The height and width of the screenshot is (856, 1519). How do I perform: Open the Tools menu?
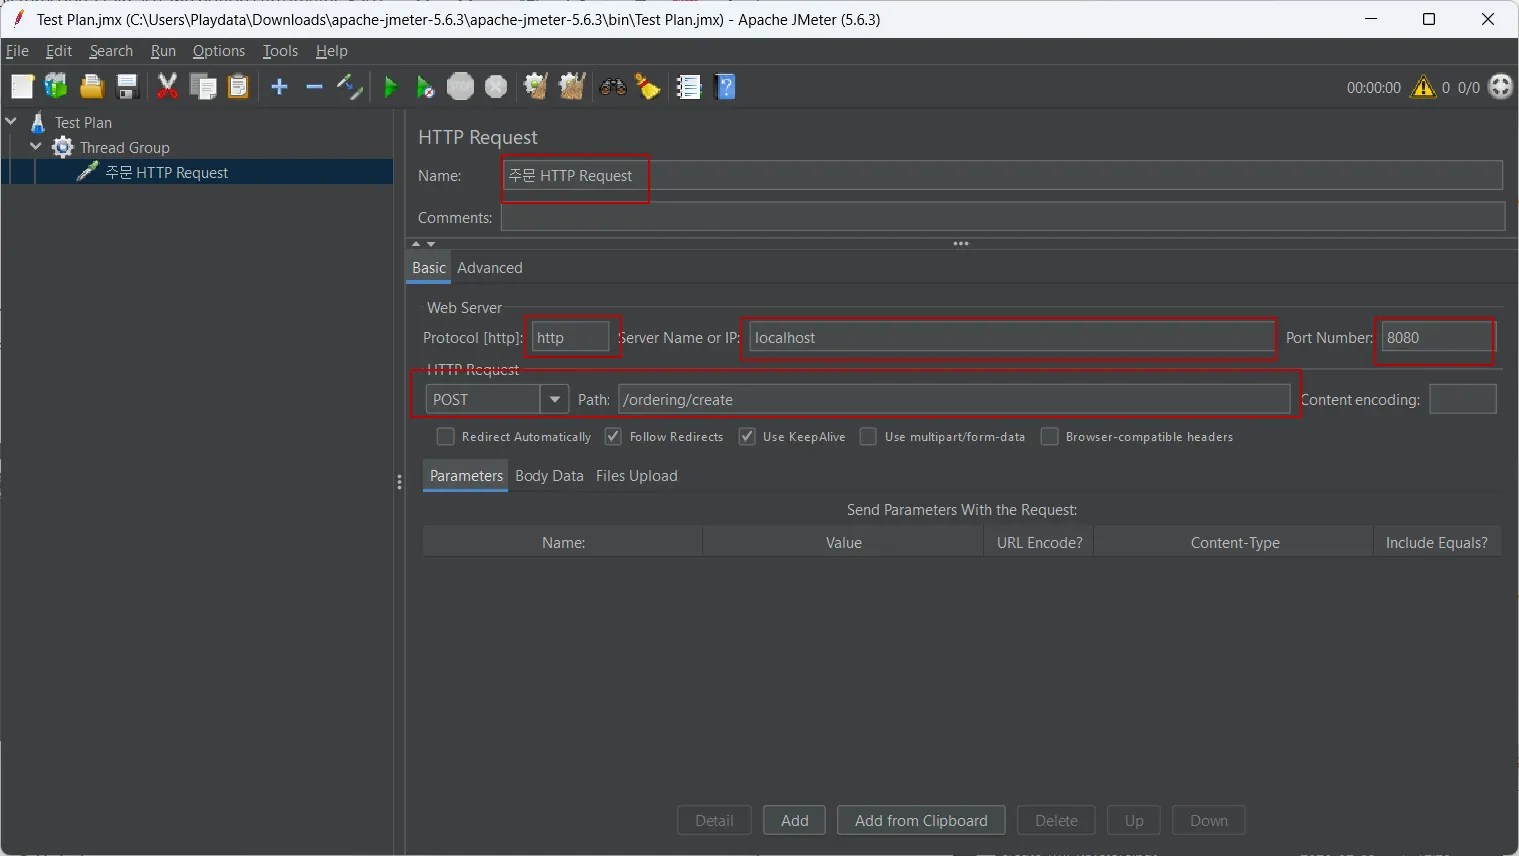point(280,51)
